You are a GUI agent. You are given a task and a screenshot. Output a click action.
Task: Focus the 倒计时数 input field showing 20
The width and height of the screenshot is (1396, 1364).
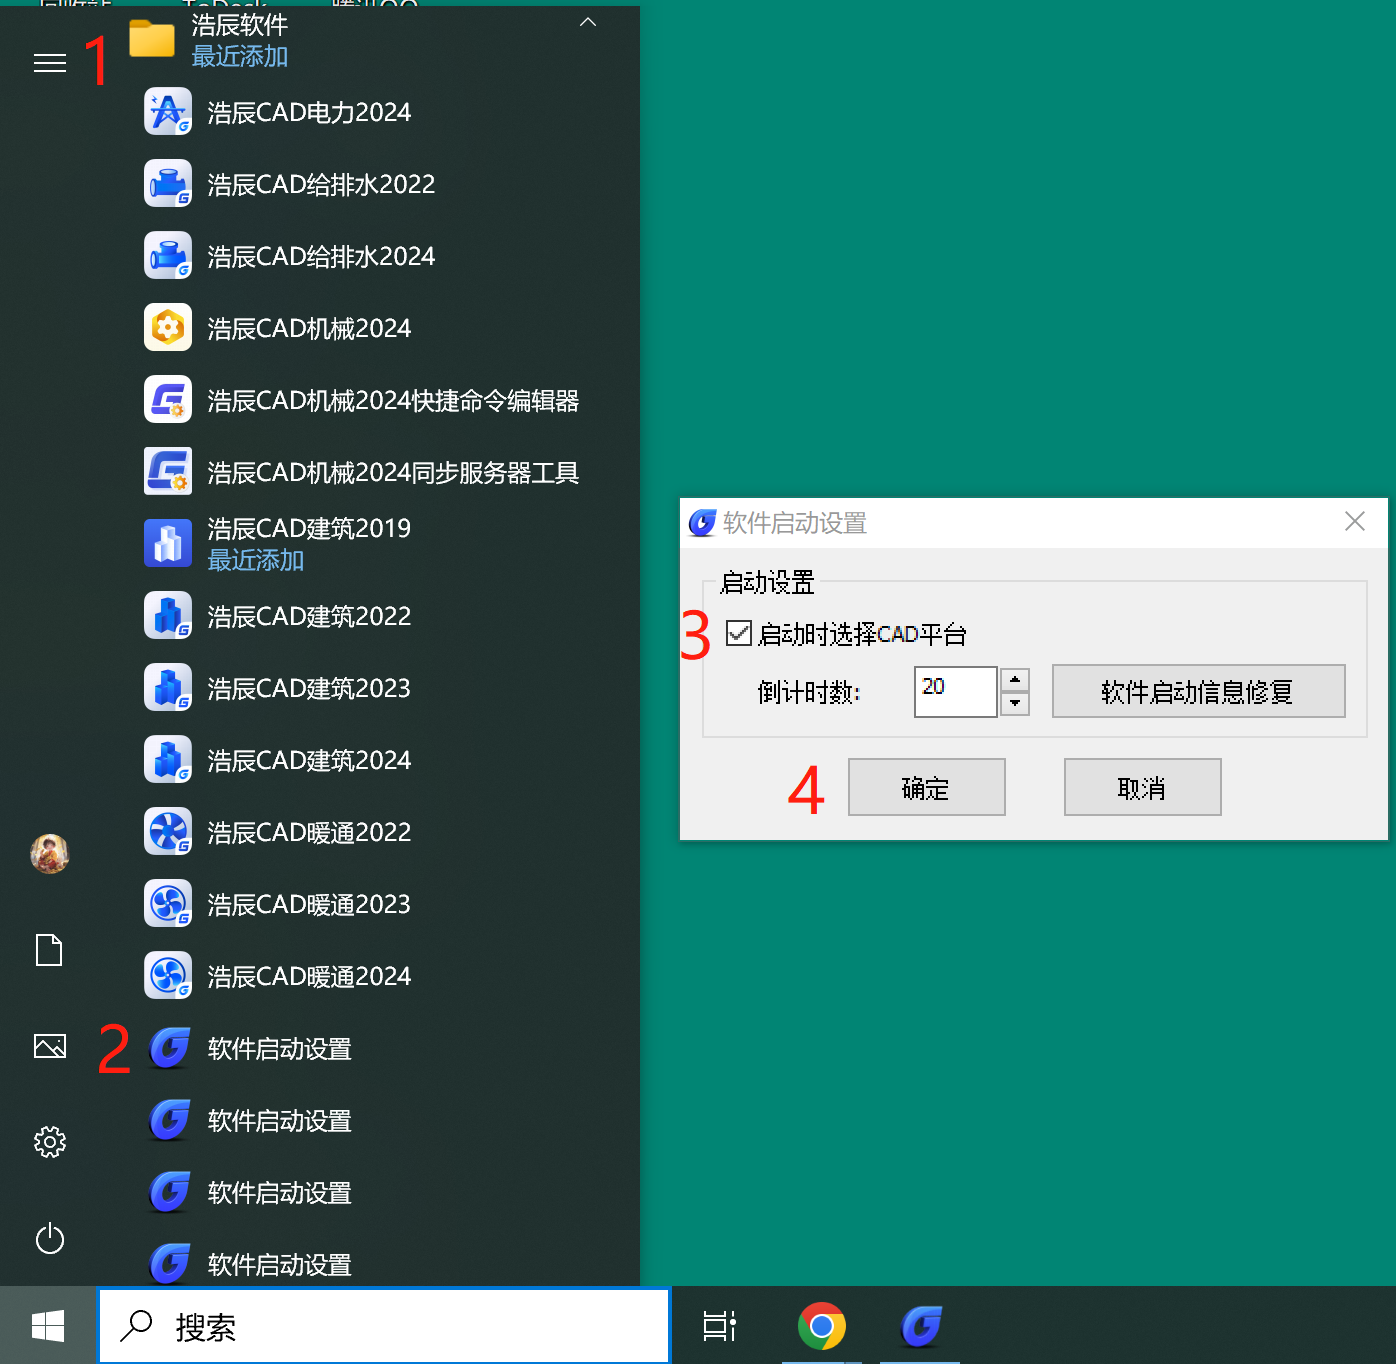pos(955,691)
